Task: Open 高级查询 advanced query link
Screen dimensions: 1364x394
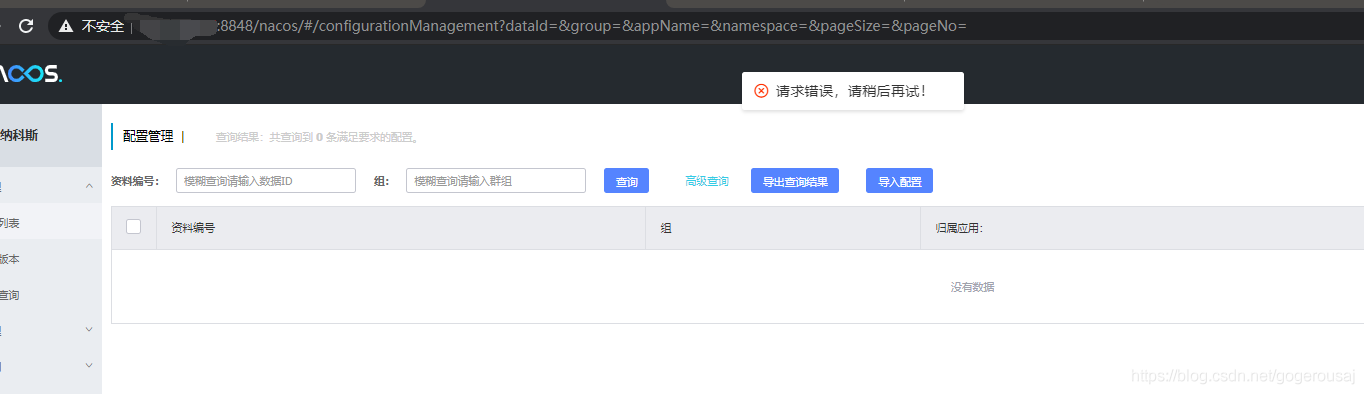Action: (x=707, y=181)
